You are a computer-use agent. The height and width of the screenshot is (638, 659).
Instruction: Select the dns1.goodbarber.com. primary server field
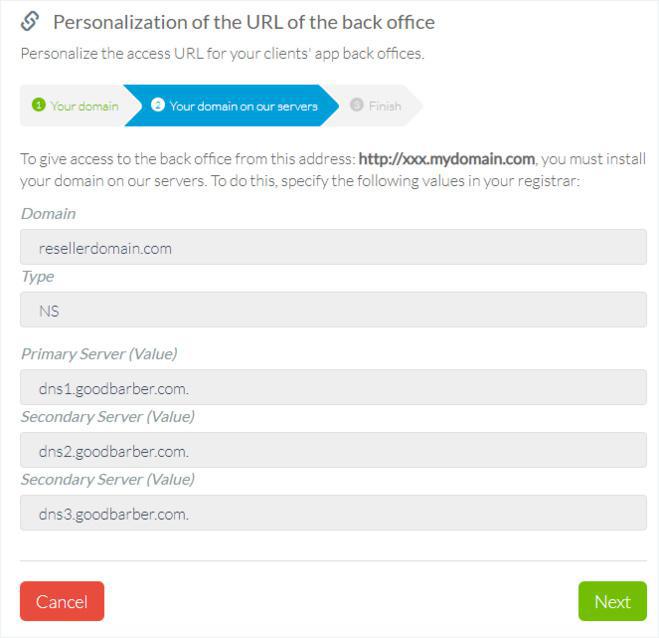[x=333, y=387]
